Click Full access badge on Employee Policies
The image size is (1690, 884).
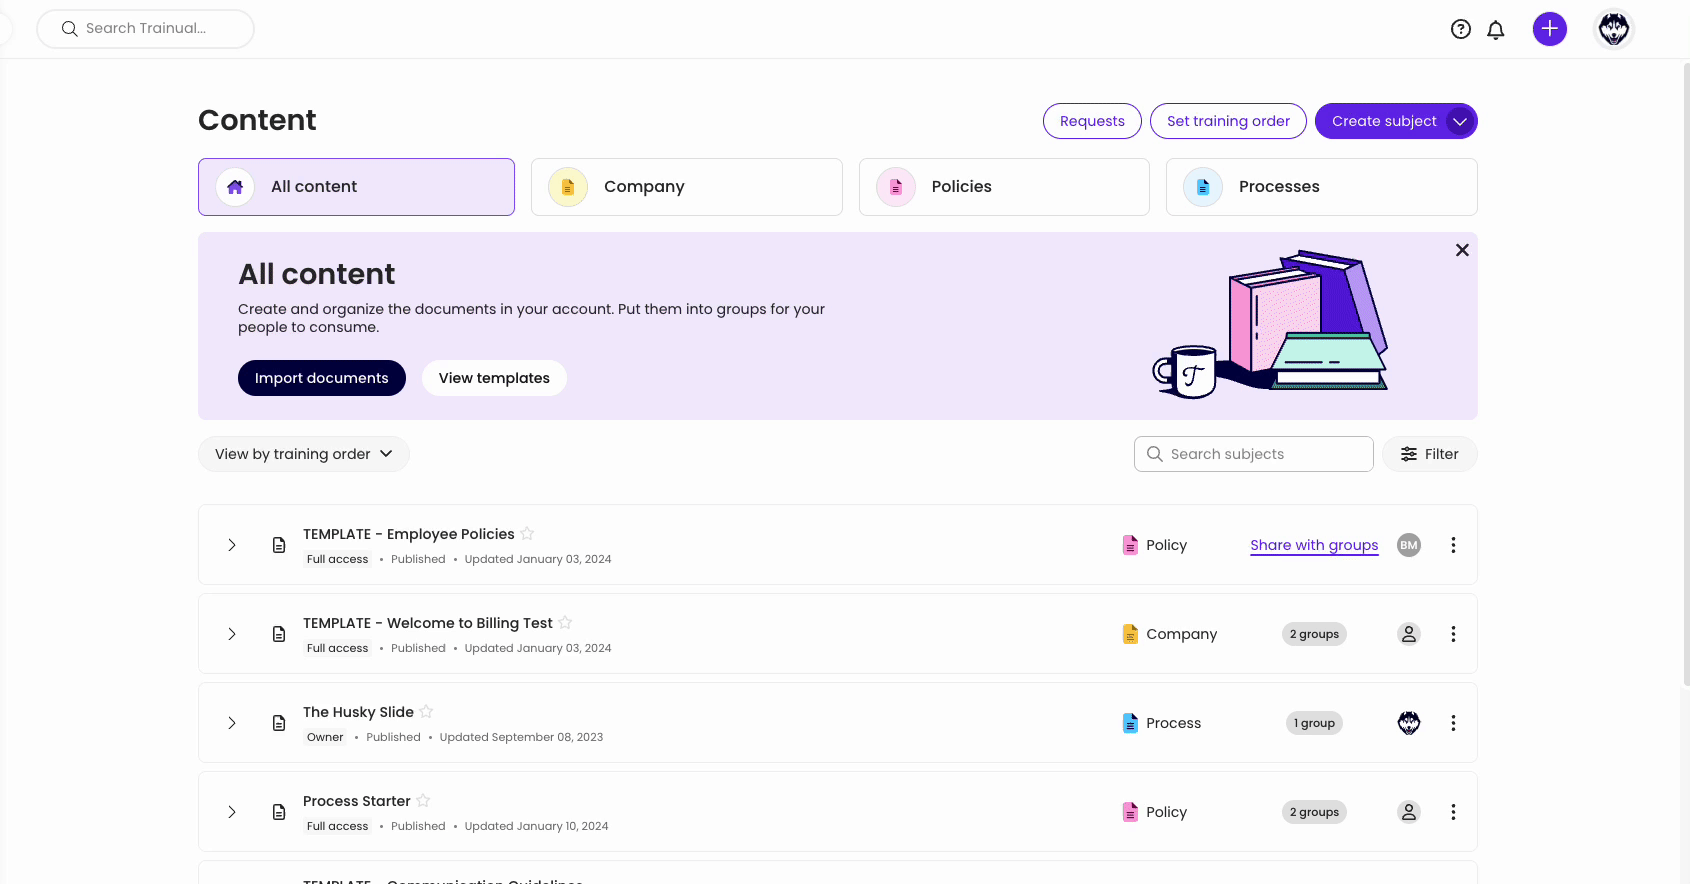pos(337,559)
